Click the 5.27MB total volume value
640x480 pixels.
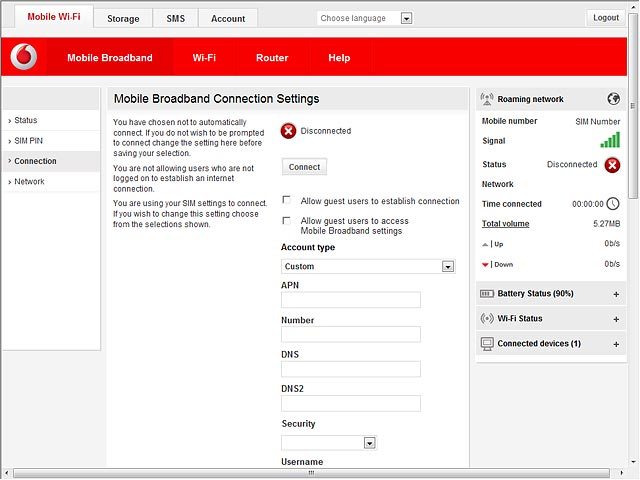click(607, 224)
